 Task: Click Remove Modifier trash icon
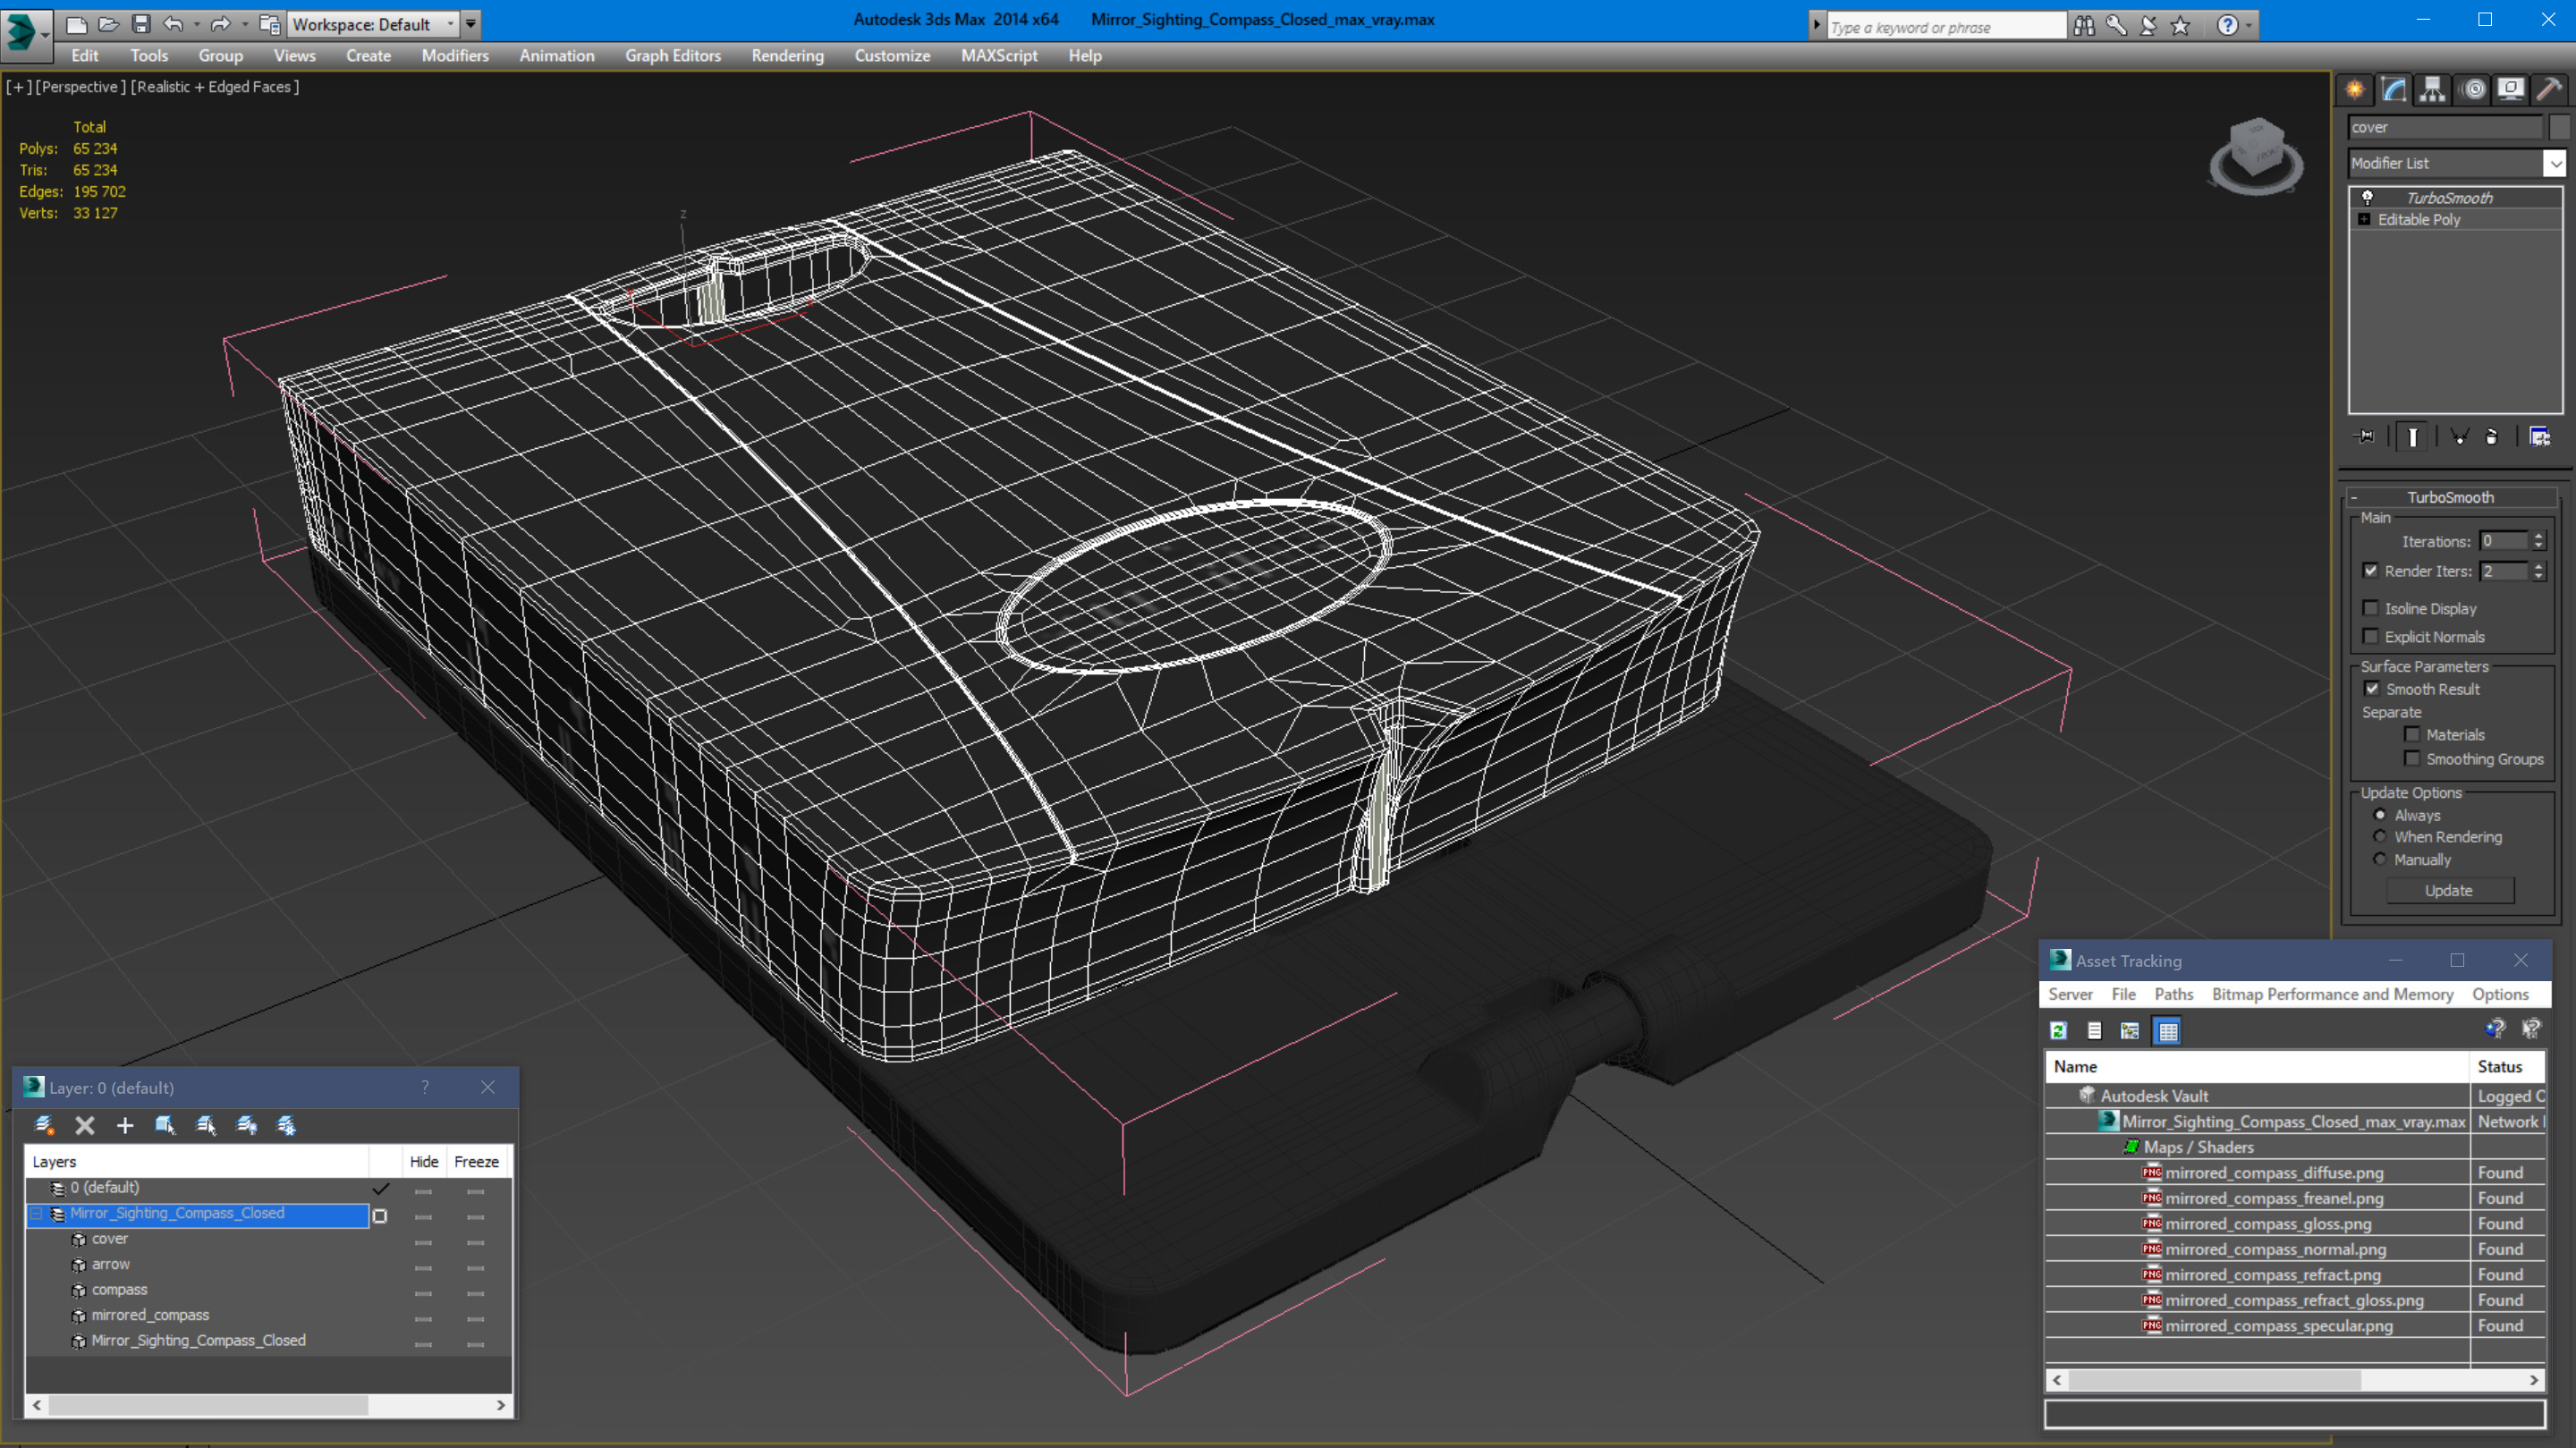point(2492,436)
